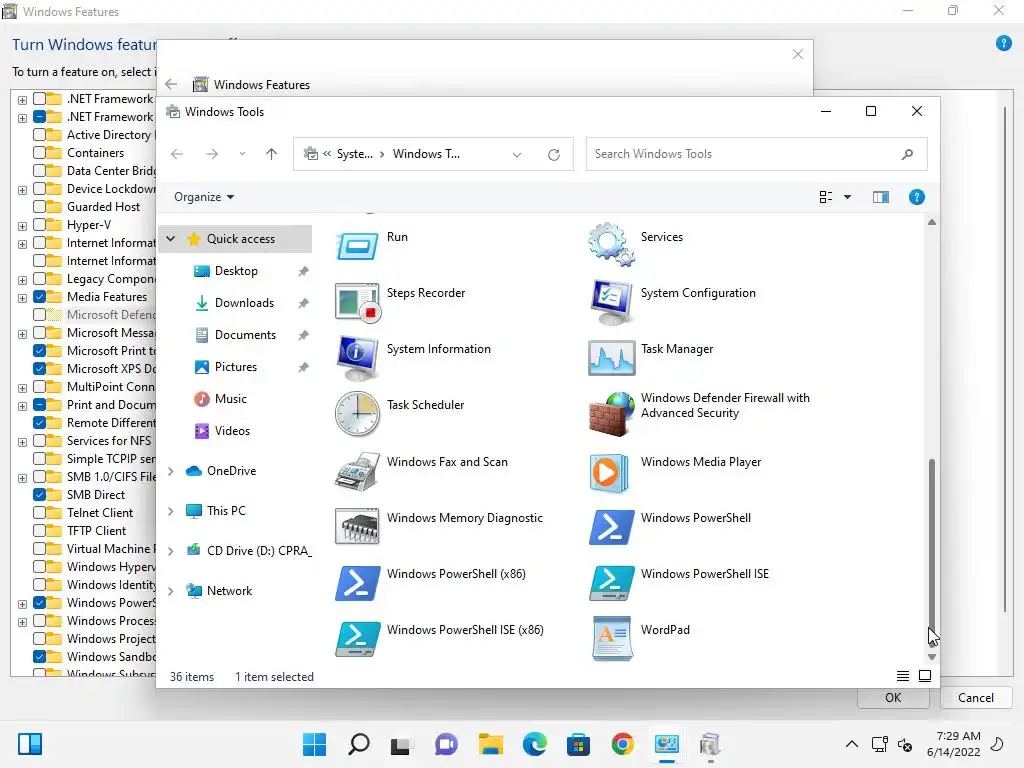Open Microsoft Edge from the taskbar

coord(534,744)
